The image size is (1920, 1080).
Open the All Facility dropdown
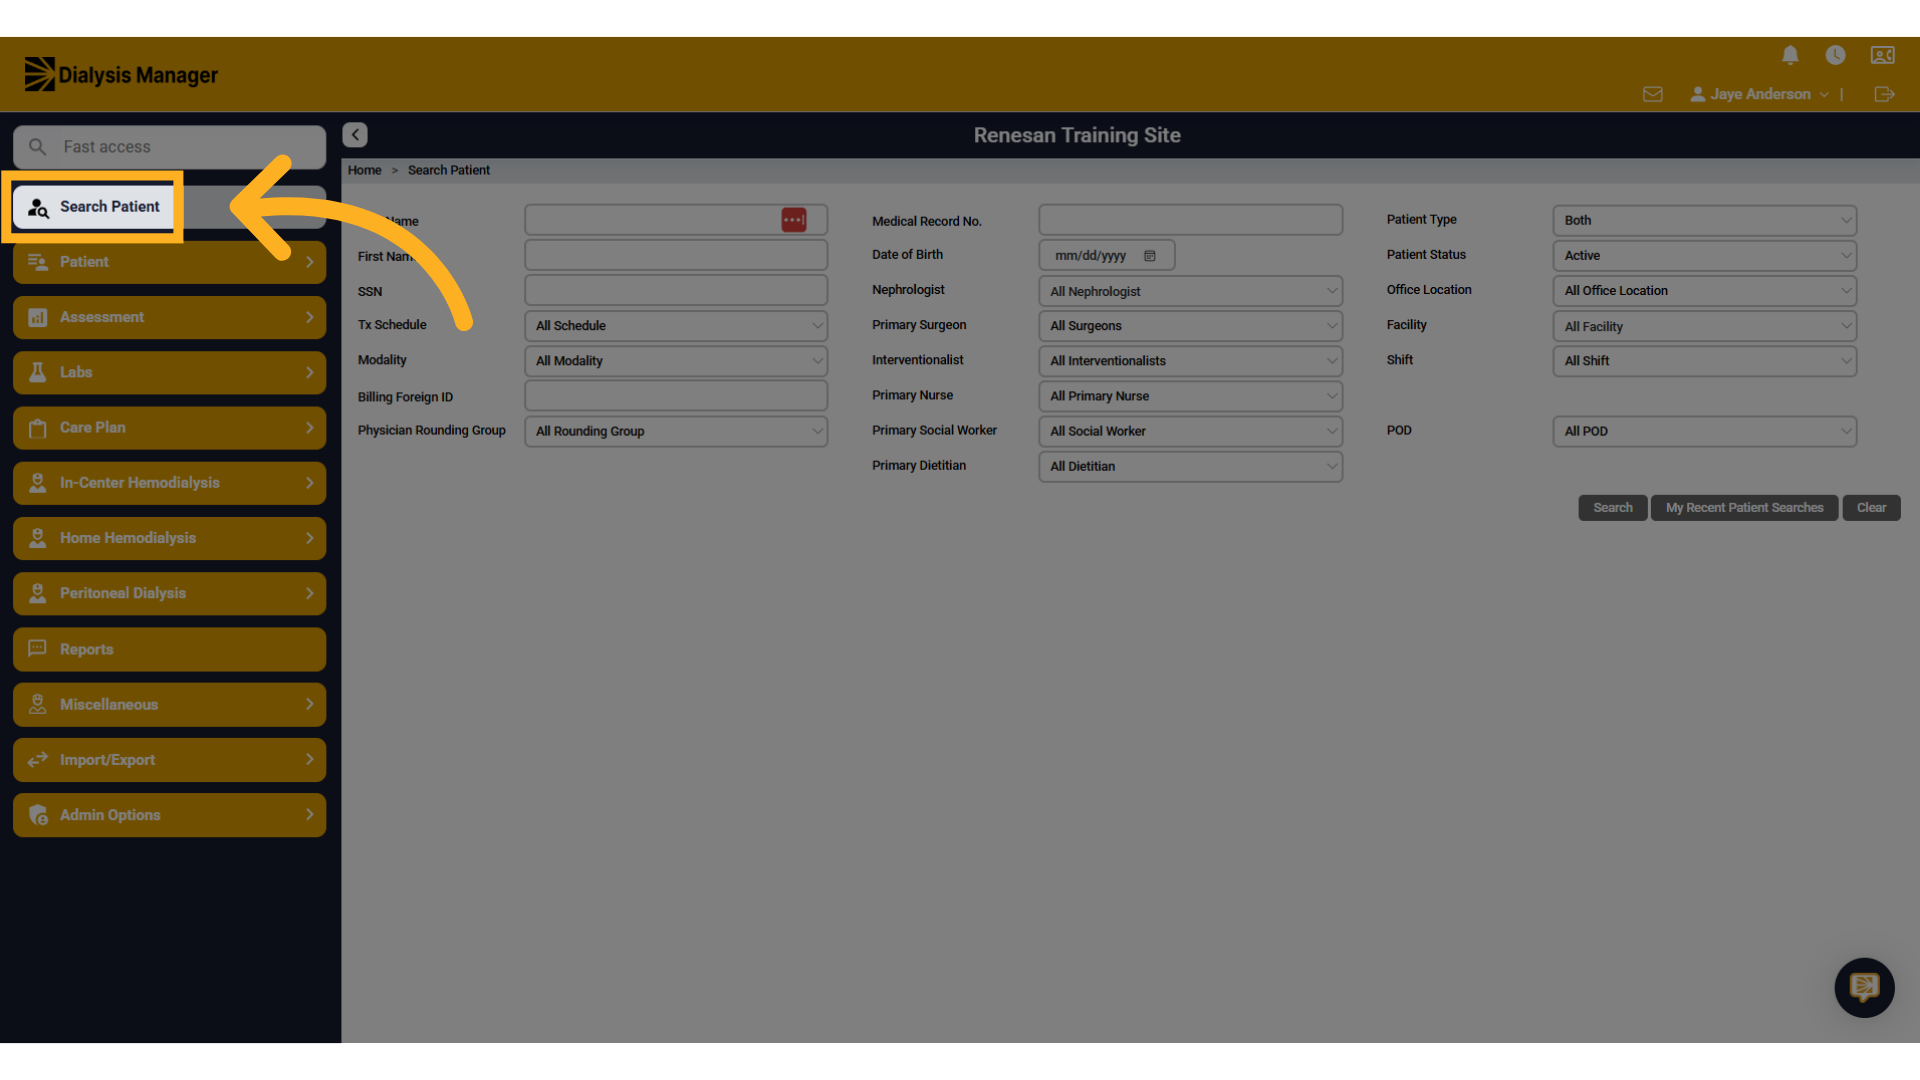tap(1704, 326)
